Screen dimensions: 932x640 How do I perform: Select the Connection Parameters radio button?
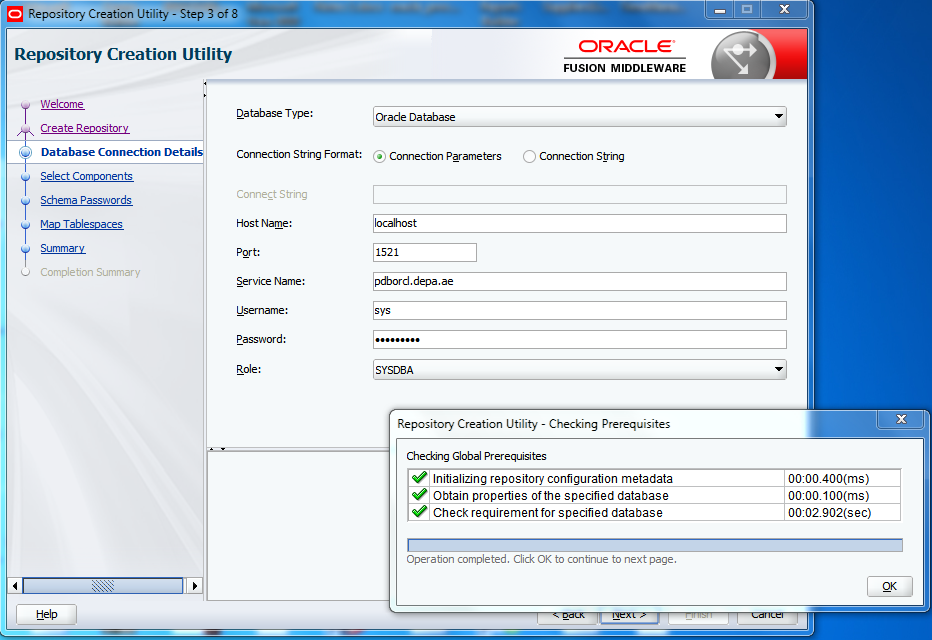pos(379,156)
